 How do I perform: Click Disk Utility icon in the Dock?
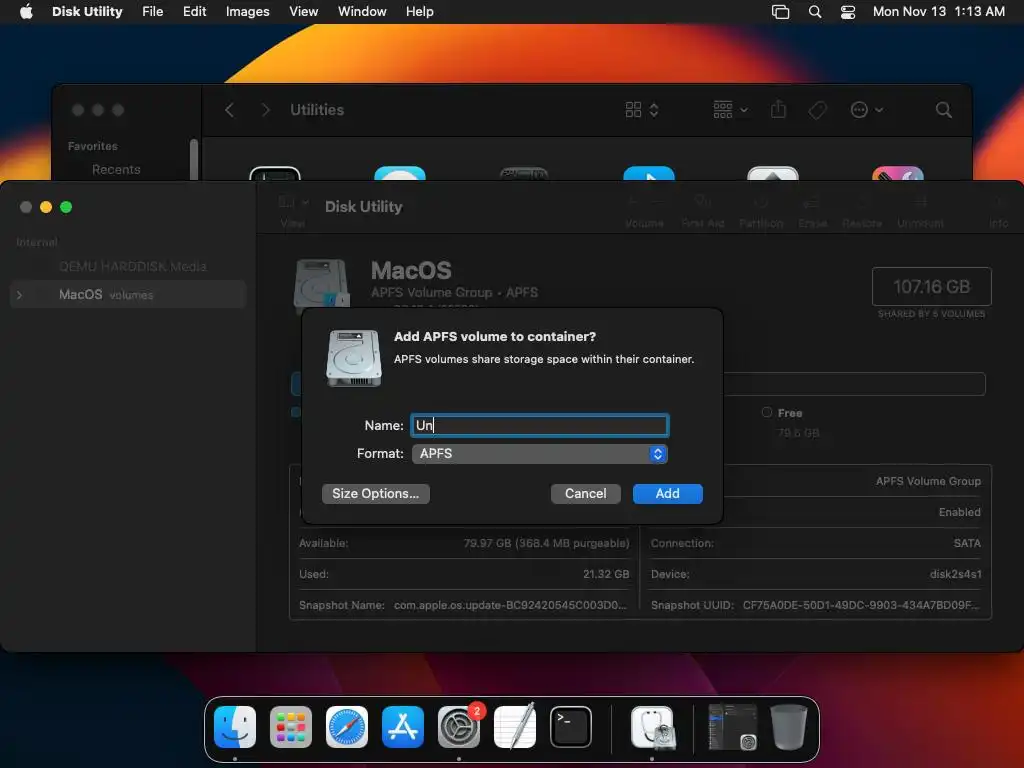coord(652,726)
